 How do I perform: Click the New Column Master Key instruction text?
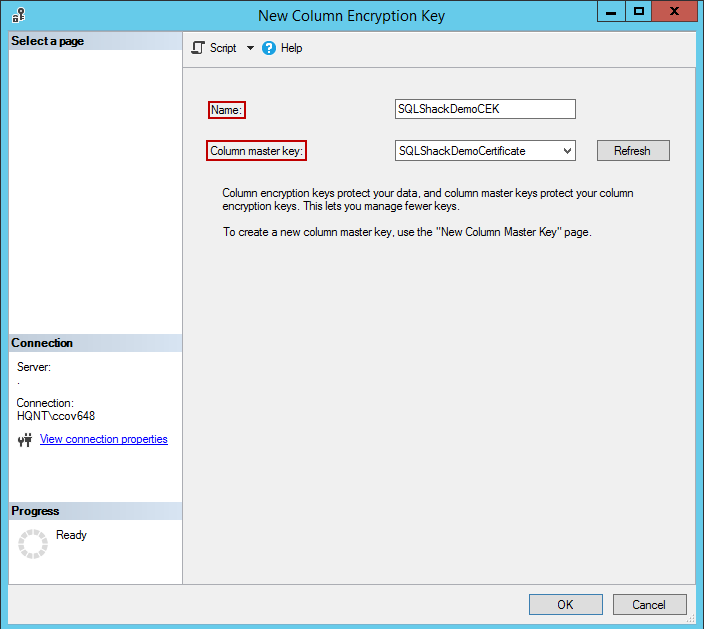pyautogui.click(x=407, y=232)
